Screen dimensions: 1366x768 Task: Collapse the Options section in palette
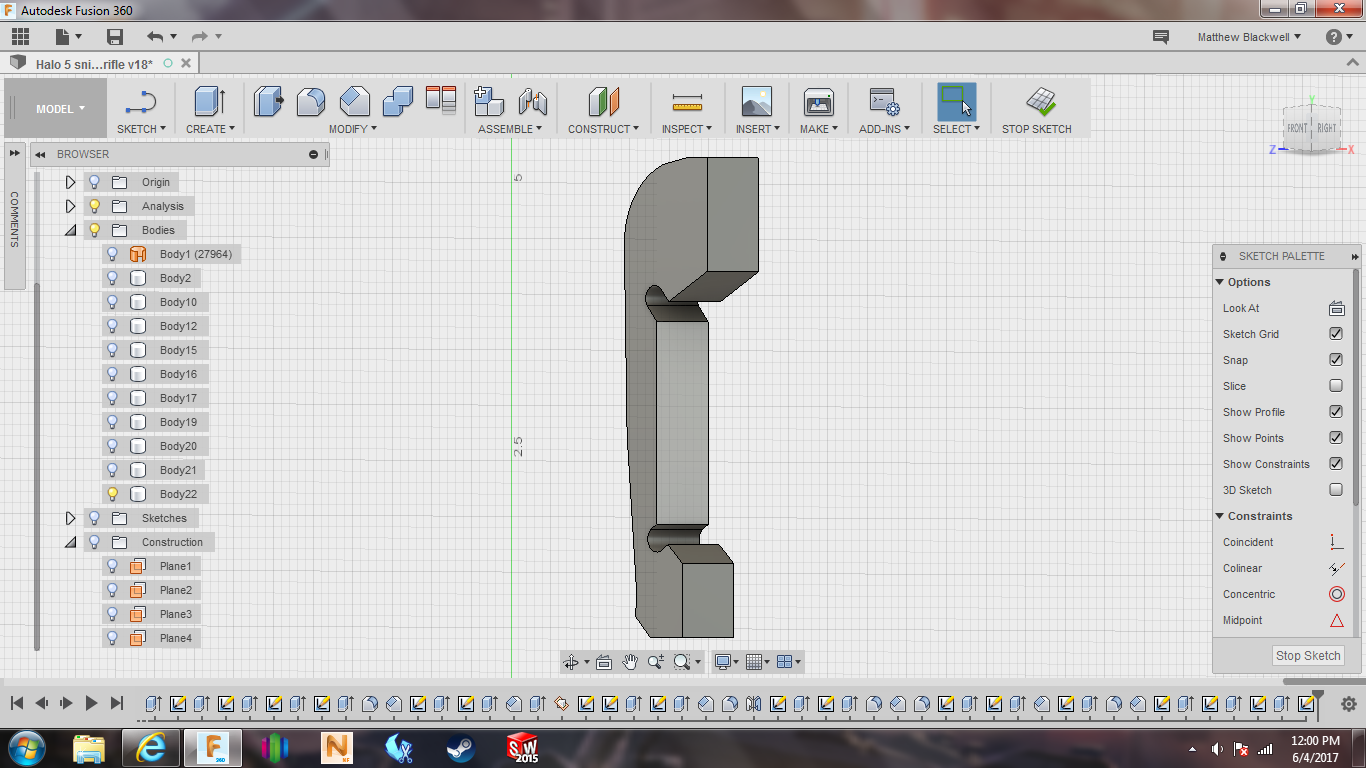coord(1220,282)
